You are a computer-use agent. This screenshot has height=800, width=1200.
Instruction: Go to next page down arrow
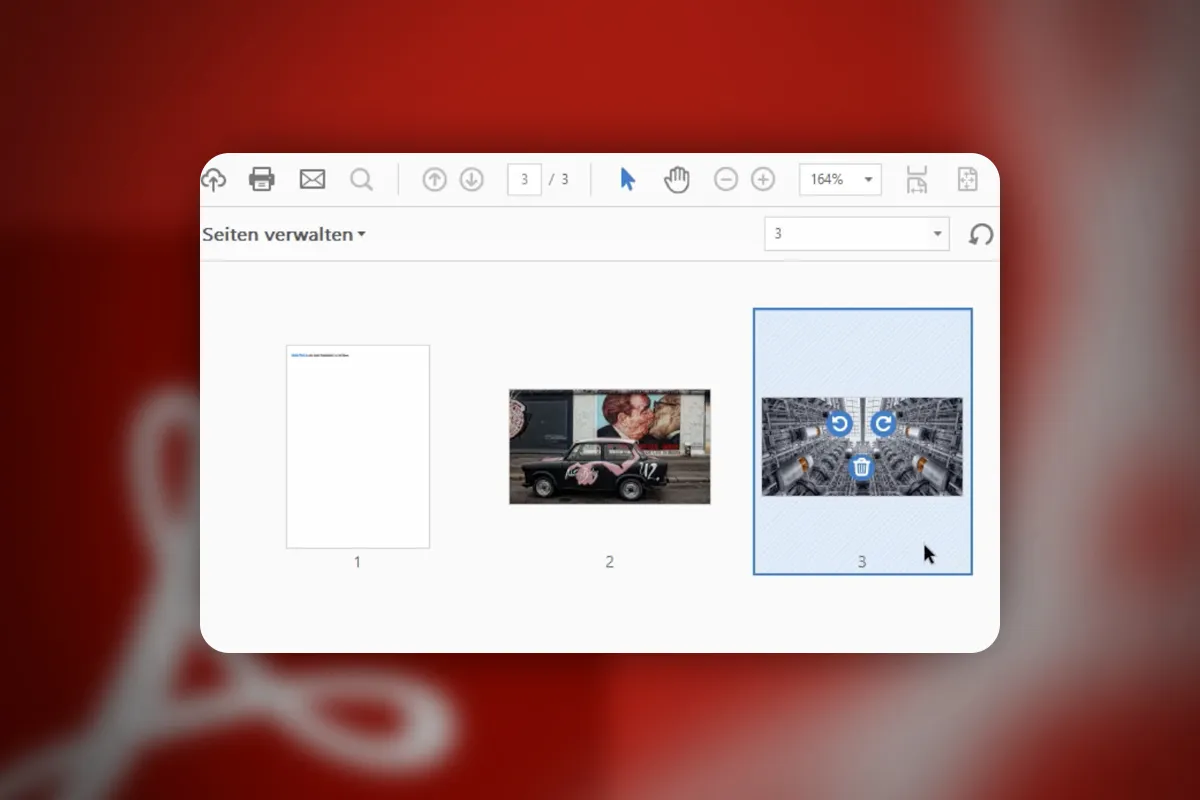tap(471, 179)
